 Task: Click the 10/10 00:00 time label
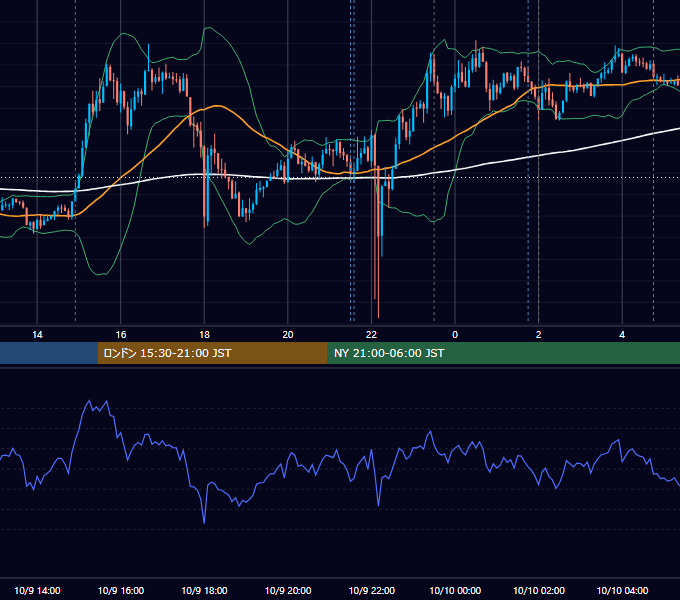point(455,590)
